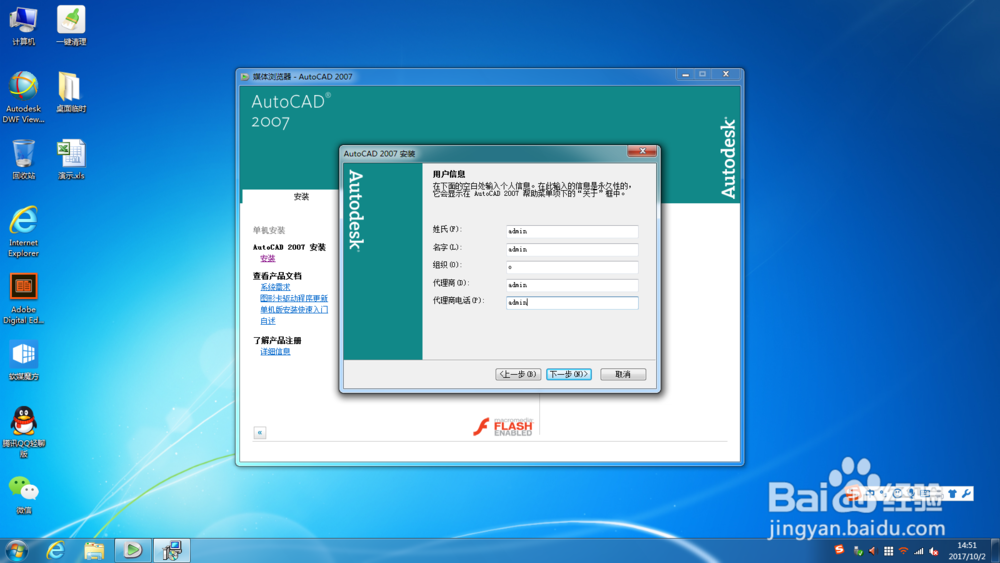Click the network signal bars tray icon
The height and width of the screenshot is (563, 1000).
(918, 551)
